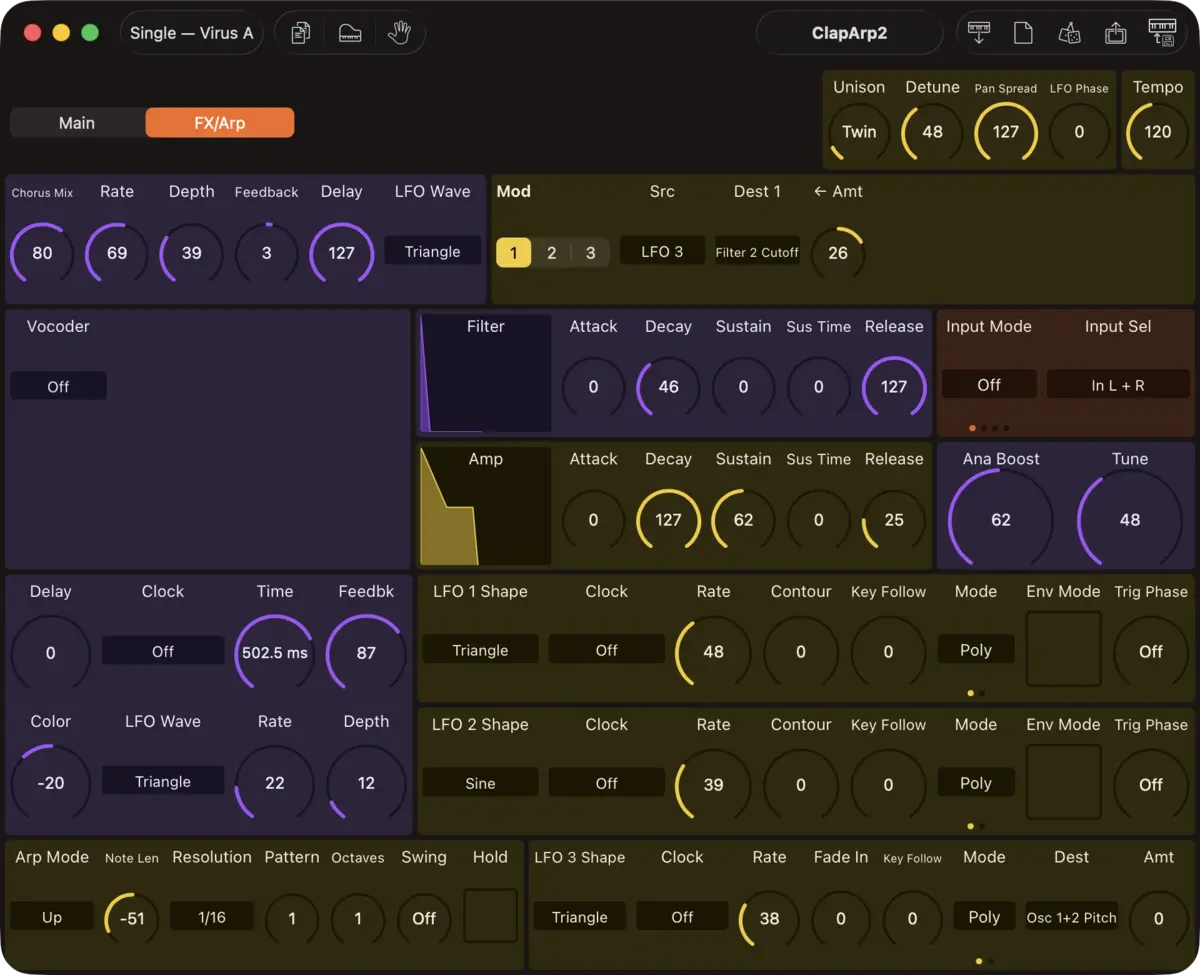Click the keyboard with down arrow icon
The width and height of the screenshot is (1200, 975).
coord(979,33)
